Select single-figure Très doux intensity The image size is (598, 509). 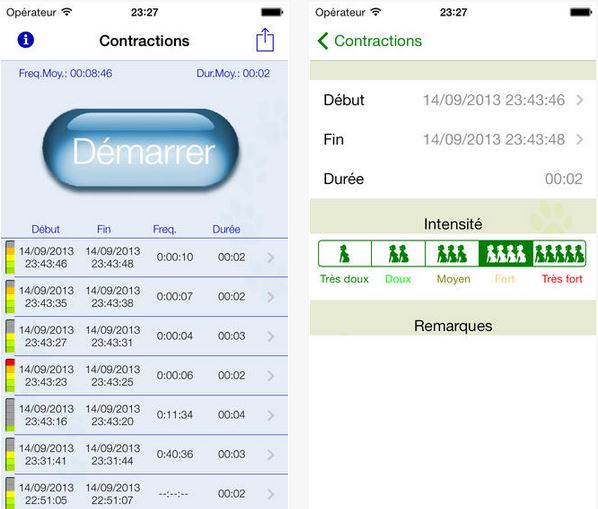(x=345, y=254)
